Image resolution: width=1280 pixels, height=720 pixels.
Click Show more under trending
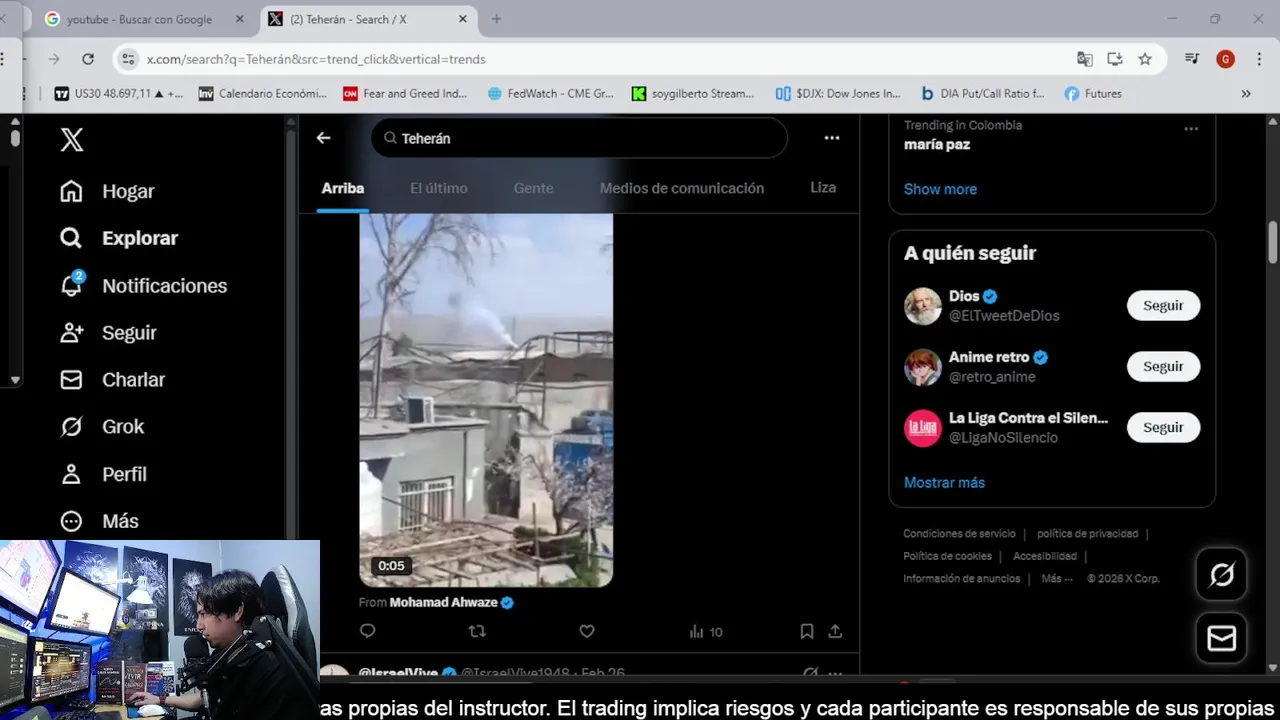tap(940, 189)
